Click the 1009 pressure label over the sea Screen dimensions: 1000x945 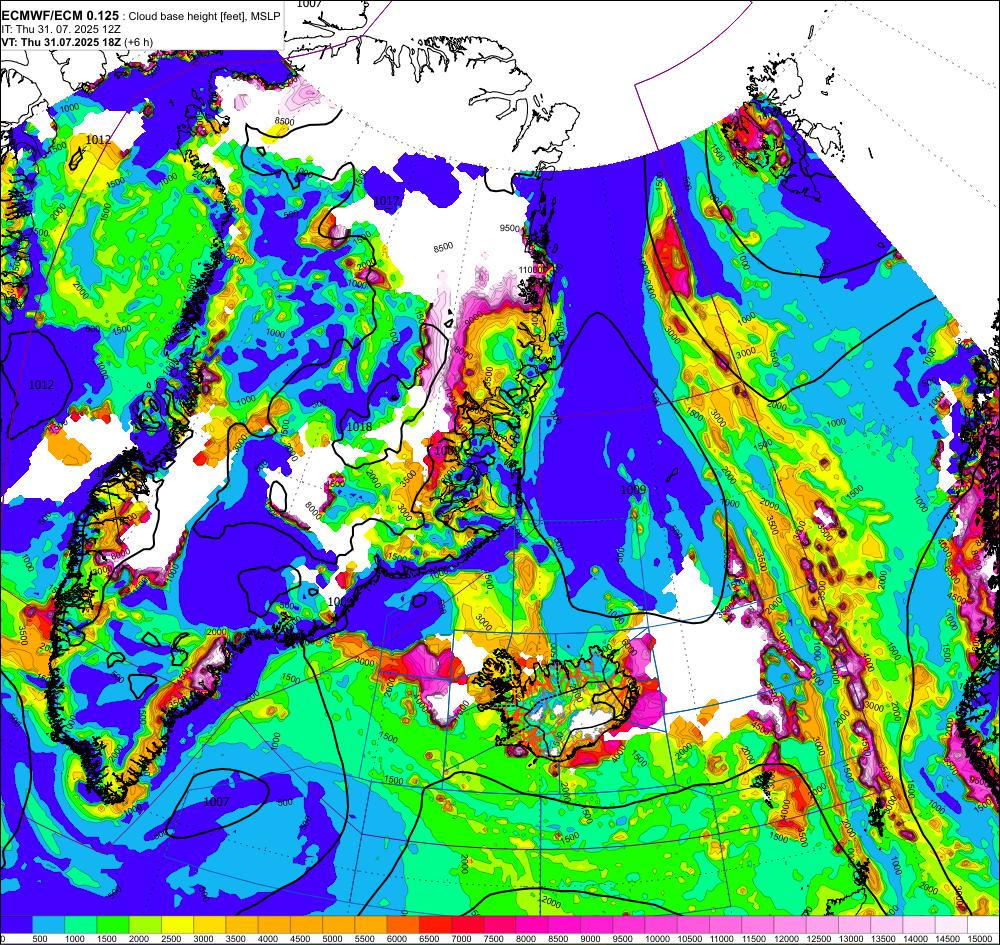(x=633, y=489)
